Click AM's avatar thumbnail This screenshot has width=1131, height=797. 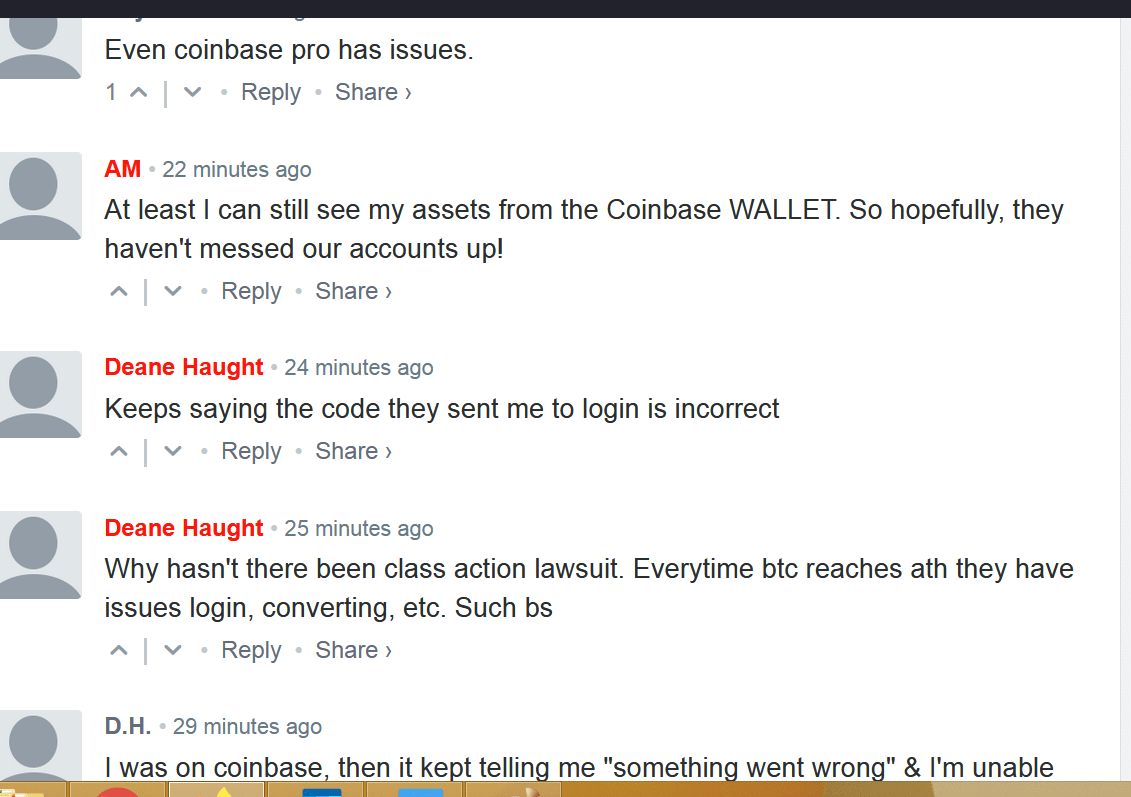(40, 196)
